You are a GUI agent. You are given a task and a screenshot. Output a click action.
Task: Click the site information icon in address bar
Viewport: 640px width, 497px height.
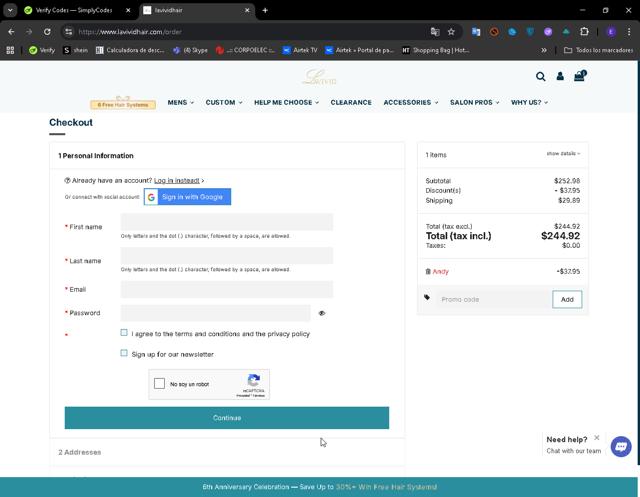(69, 32)
